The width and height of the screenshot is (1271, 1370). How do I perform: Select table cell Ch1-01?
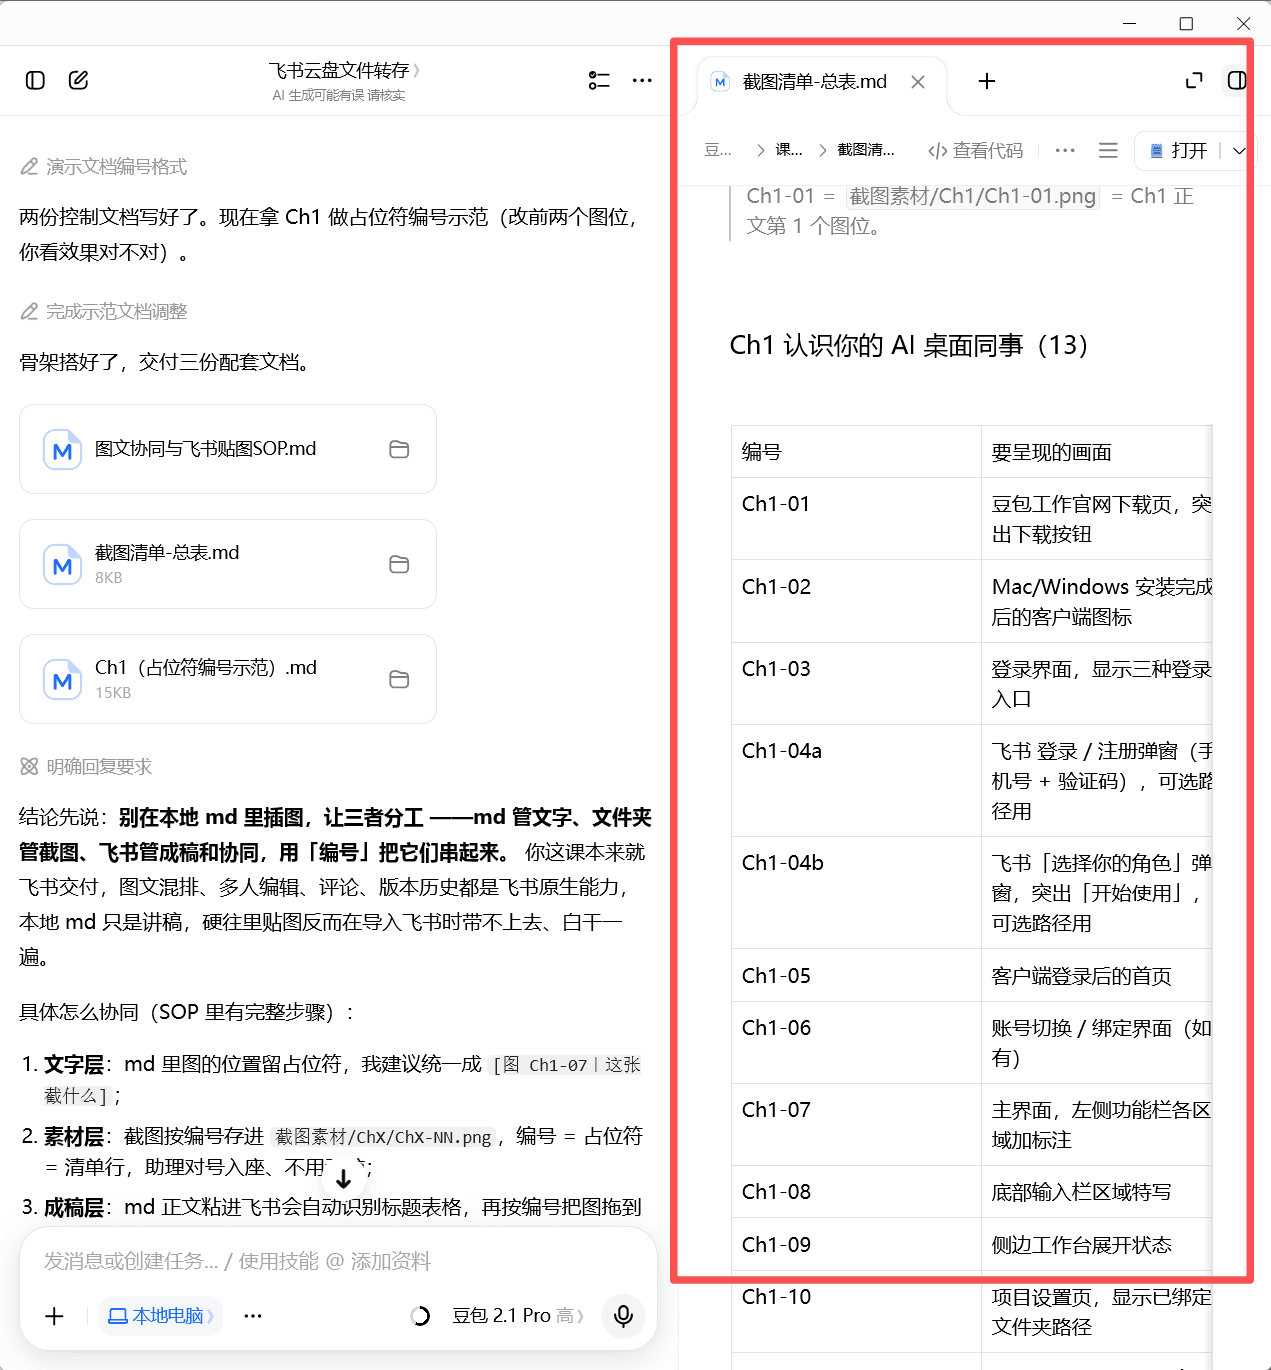coord(856,518)
